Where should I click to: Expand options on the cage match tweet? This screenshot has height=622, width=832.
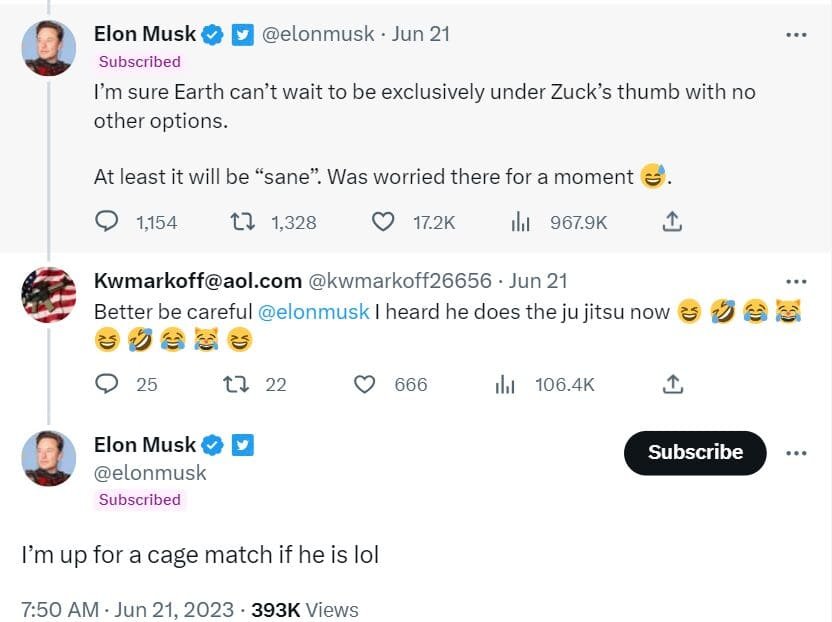[797, 453]
